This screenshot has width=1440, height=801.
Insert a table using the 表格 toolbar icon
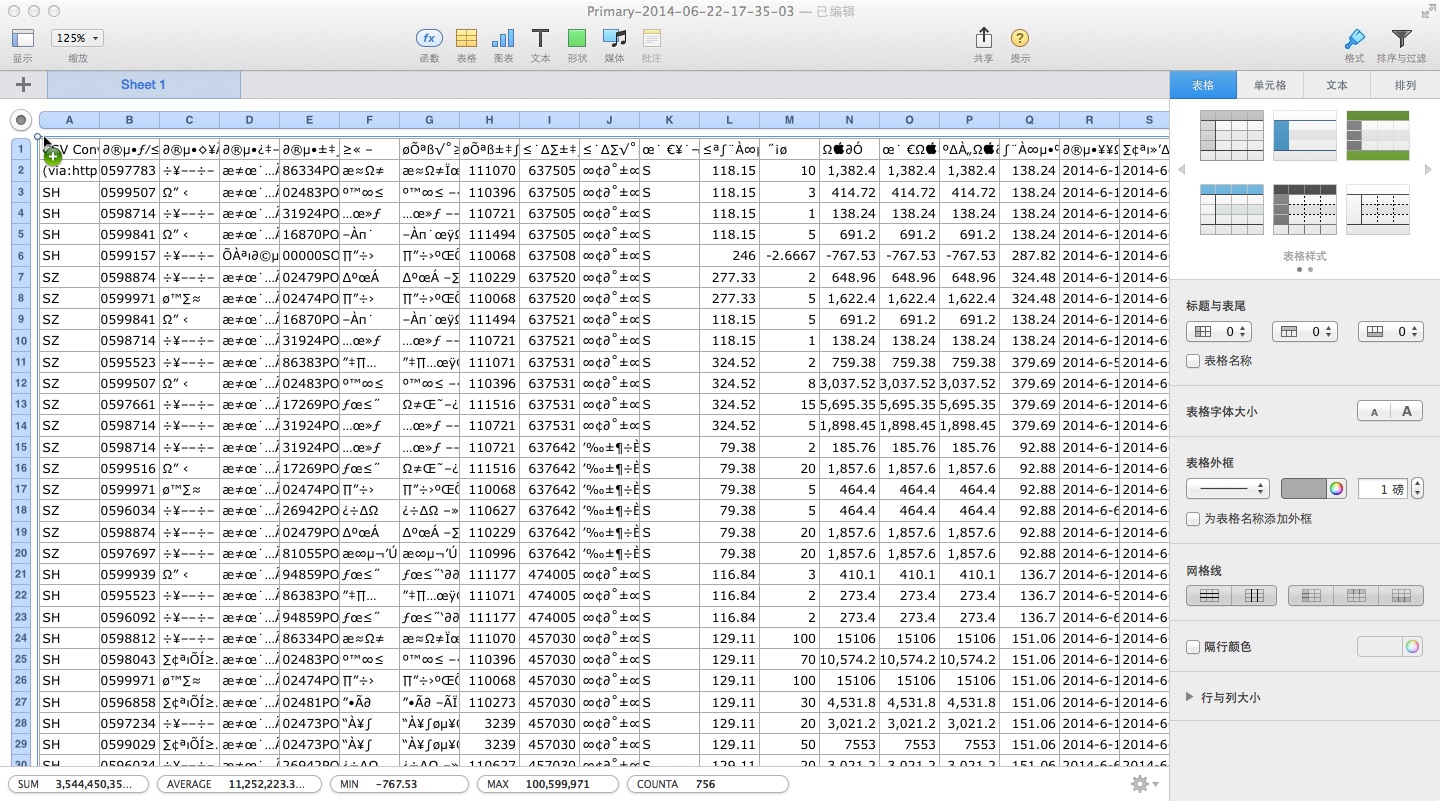pos(466,39)
